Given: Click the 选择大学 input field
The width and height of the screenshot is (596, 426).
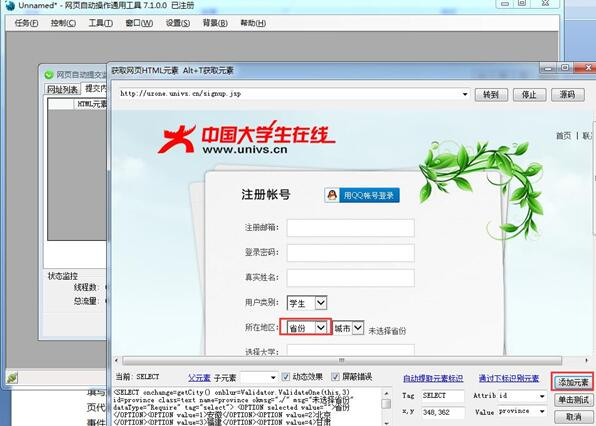Looking at the screenshot, I should pos(350,350).
